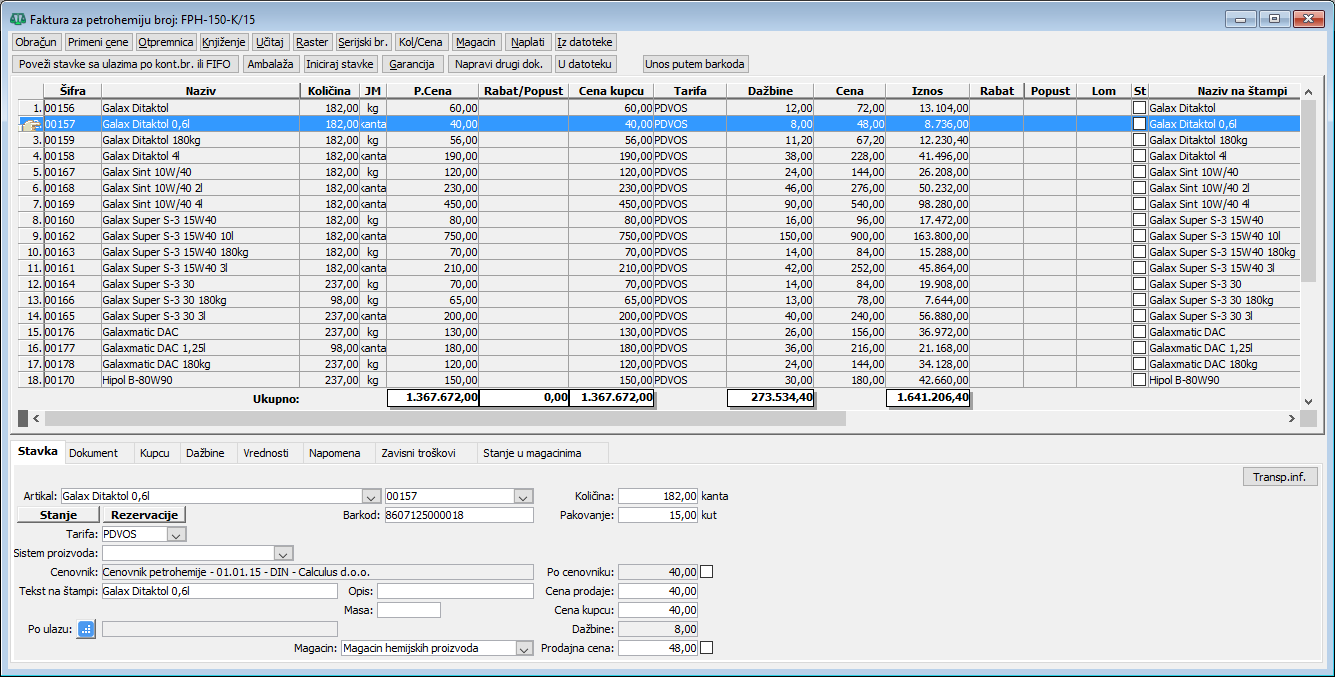Click the Iznos column header
Image resolution: width=1335 pixels, height=677 pixels.
pos(928,91)
